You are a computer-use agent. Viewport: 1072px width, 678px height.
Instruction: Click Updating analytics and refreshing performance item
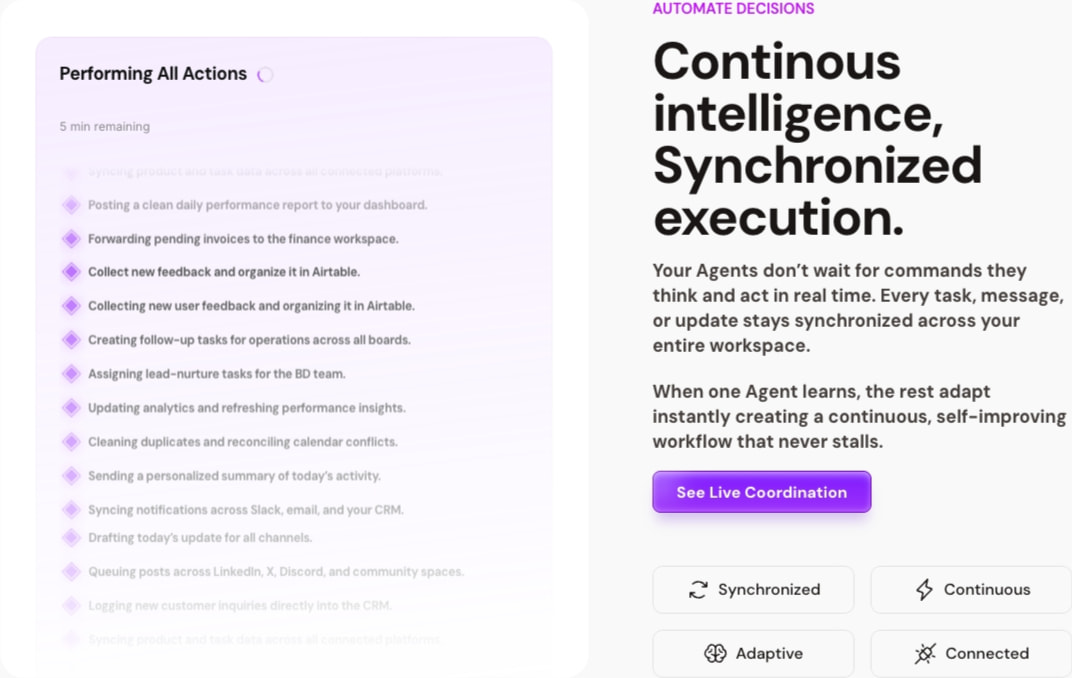tap(247, 408)
